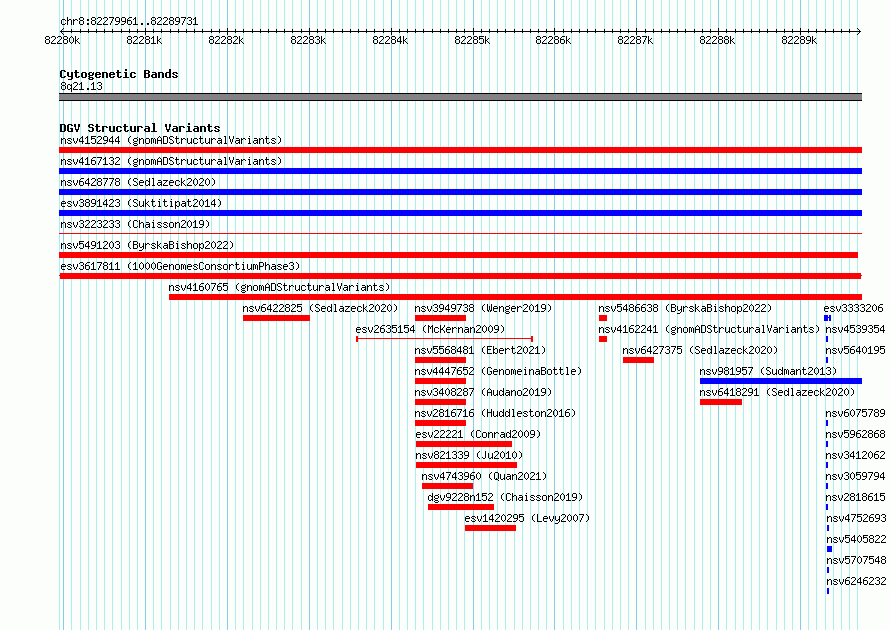Click the nsv4167132 gnomAD variant label
This screenshot has height=630, width=890.
point(171,161)
